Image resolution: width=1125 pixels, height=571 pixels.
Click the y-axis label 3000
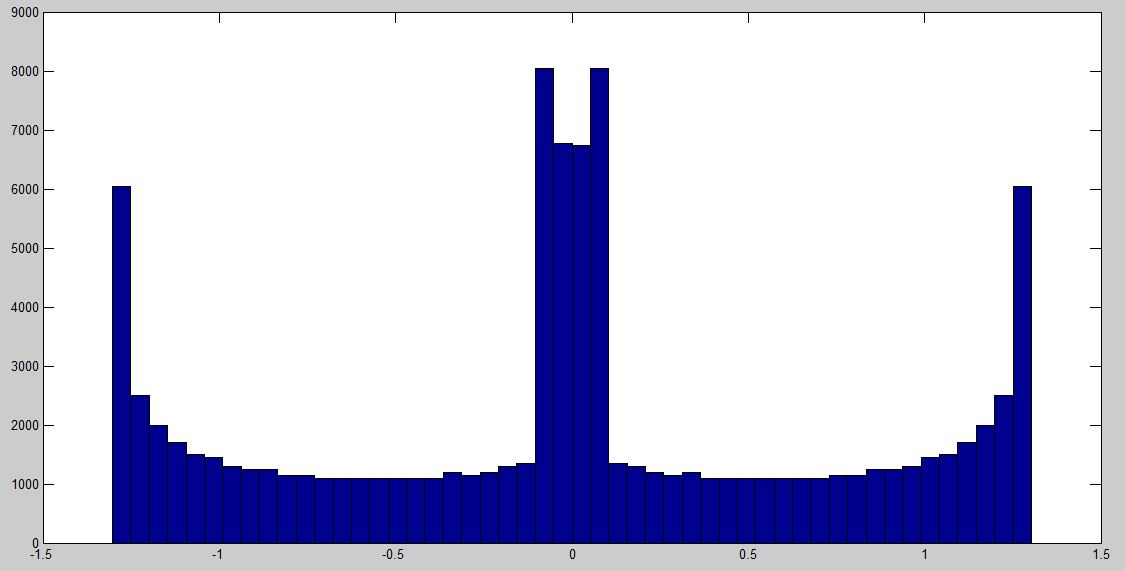point(25,367)
